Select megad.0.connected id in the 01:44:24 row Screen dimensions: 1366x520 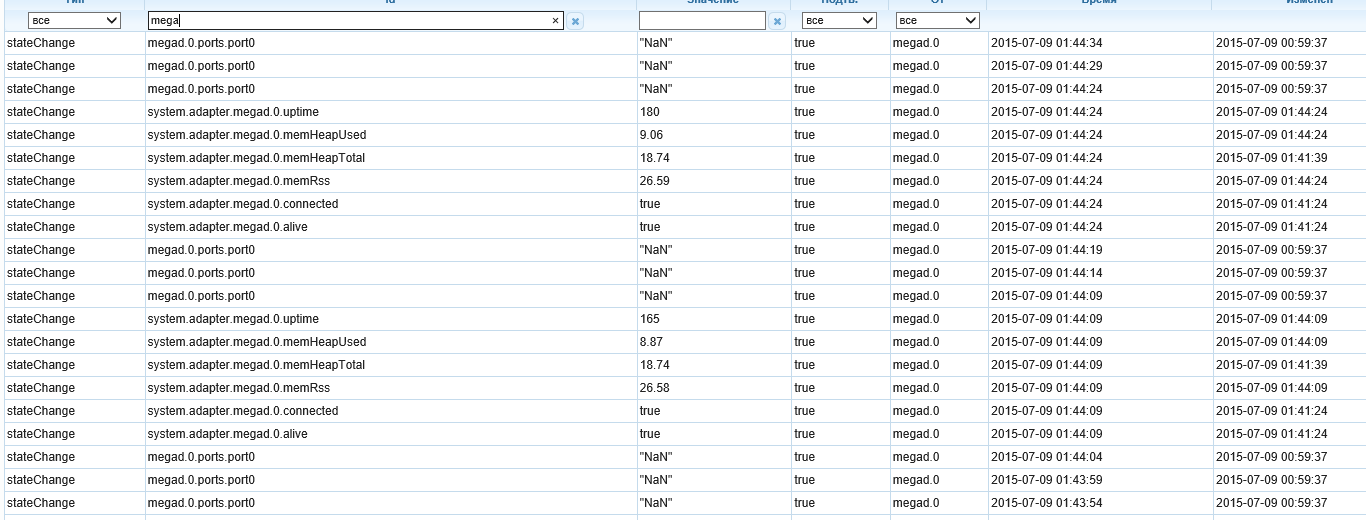click(243, 204)
